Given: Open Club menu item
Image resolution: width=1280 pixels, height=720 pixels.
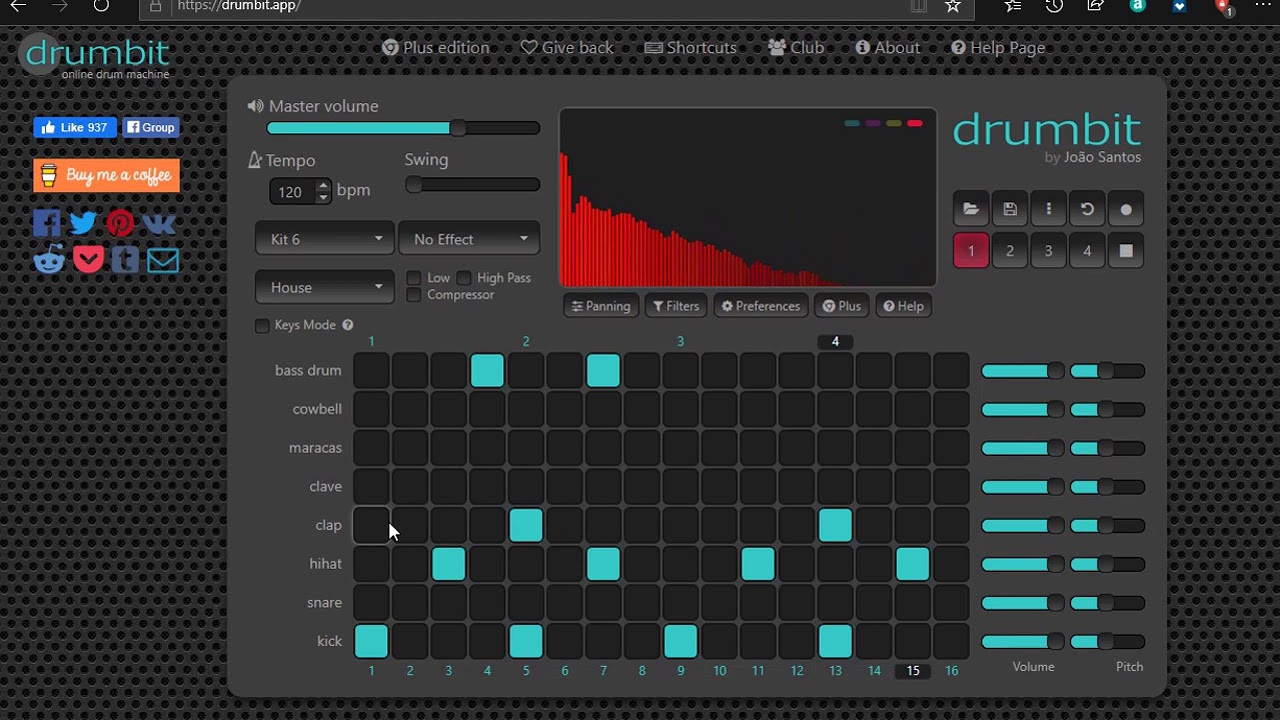Looking at the screenshot, I should [797, 48].
